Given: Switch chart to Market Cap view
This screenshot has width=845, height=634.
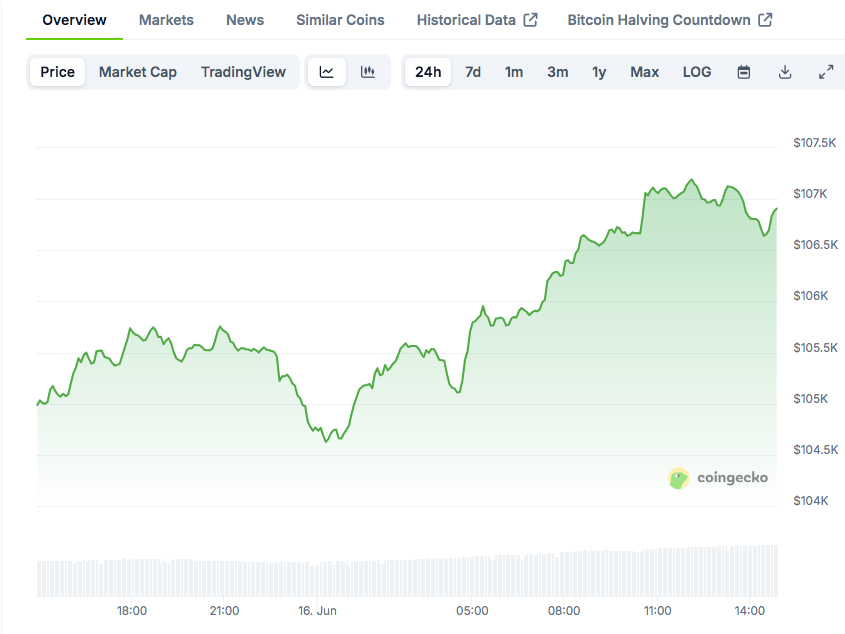Looking at the screenshot, I should tap(138, 72).
